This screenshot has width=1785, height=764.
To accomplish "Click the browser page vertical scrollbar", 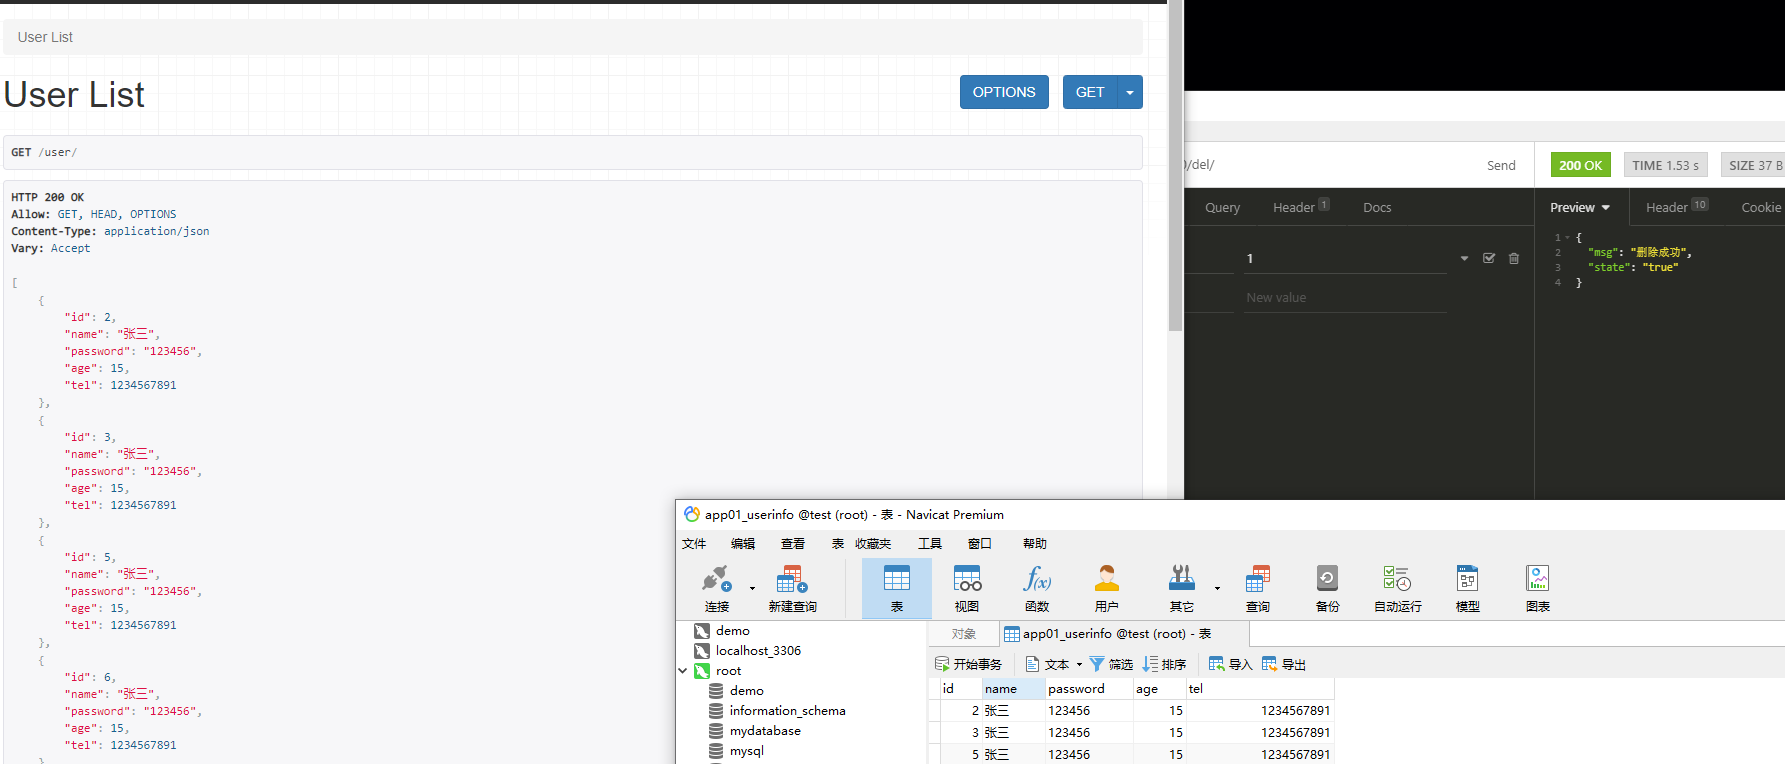I will pyautogui.click(x=1175, y=165).
